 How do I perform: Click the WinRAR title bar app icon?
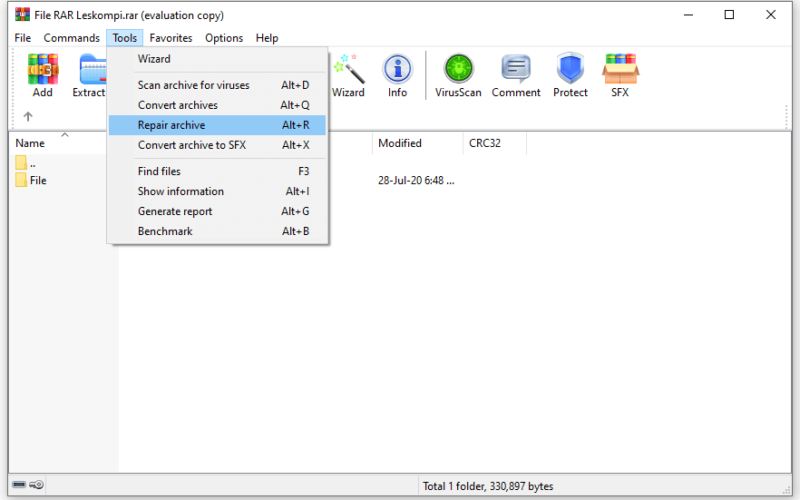point(22,15)
